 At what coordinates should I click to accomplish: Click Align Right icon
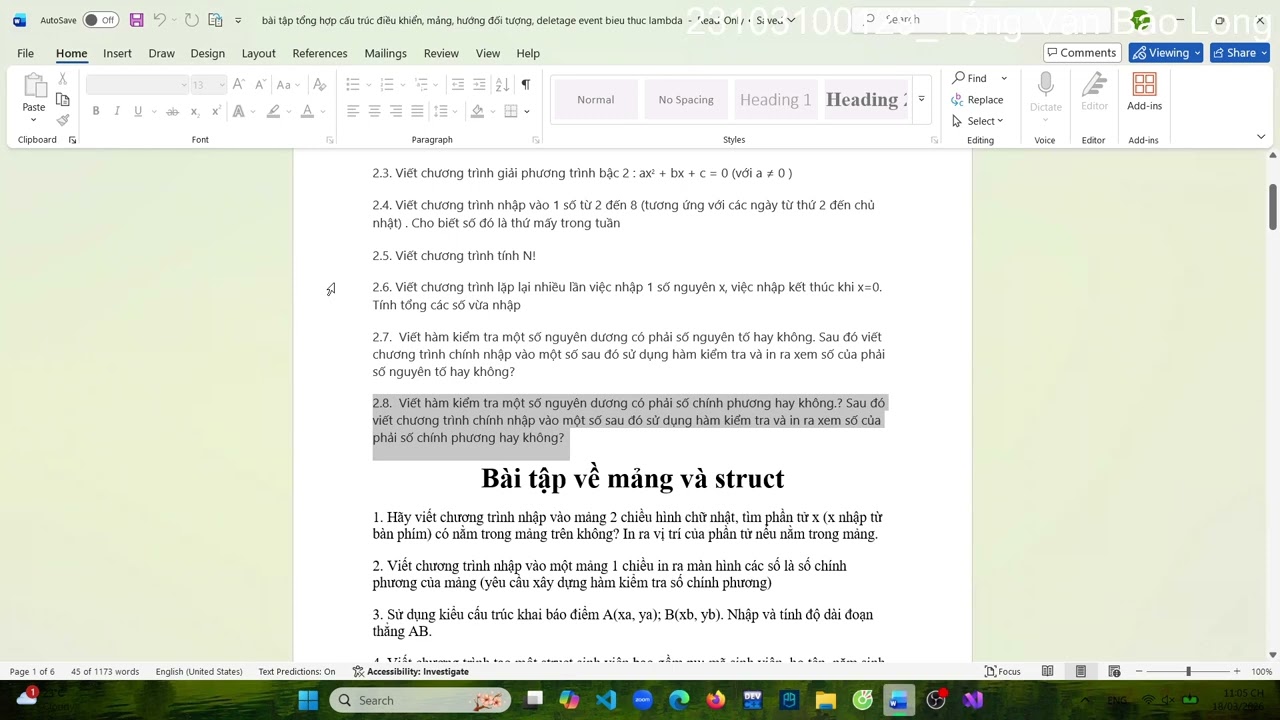coord(396,111)
